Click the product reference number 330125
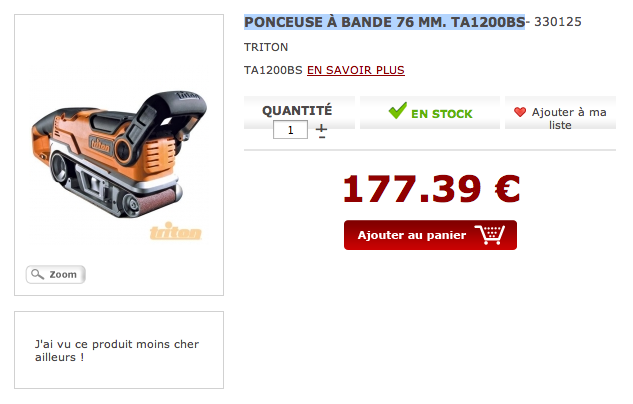 tap(558, 22)
